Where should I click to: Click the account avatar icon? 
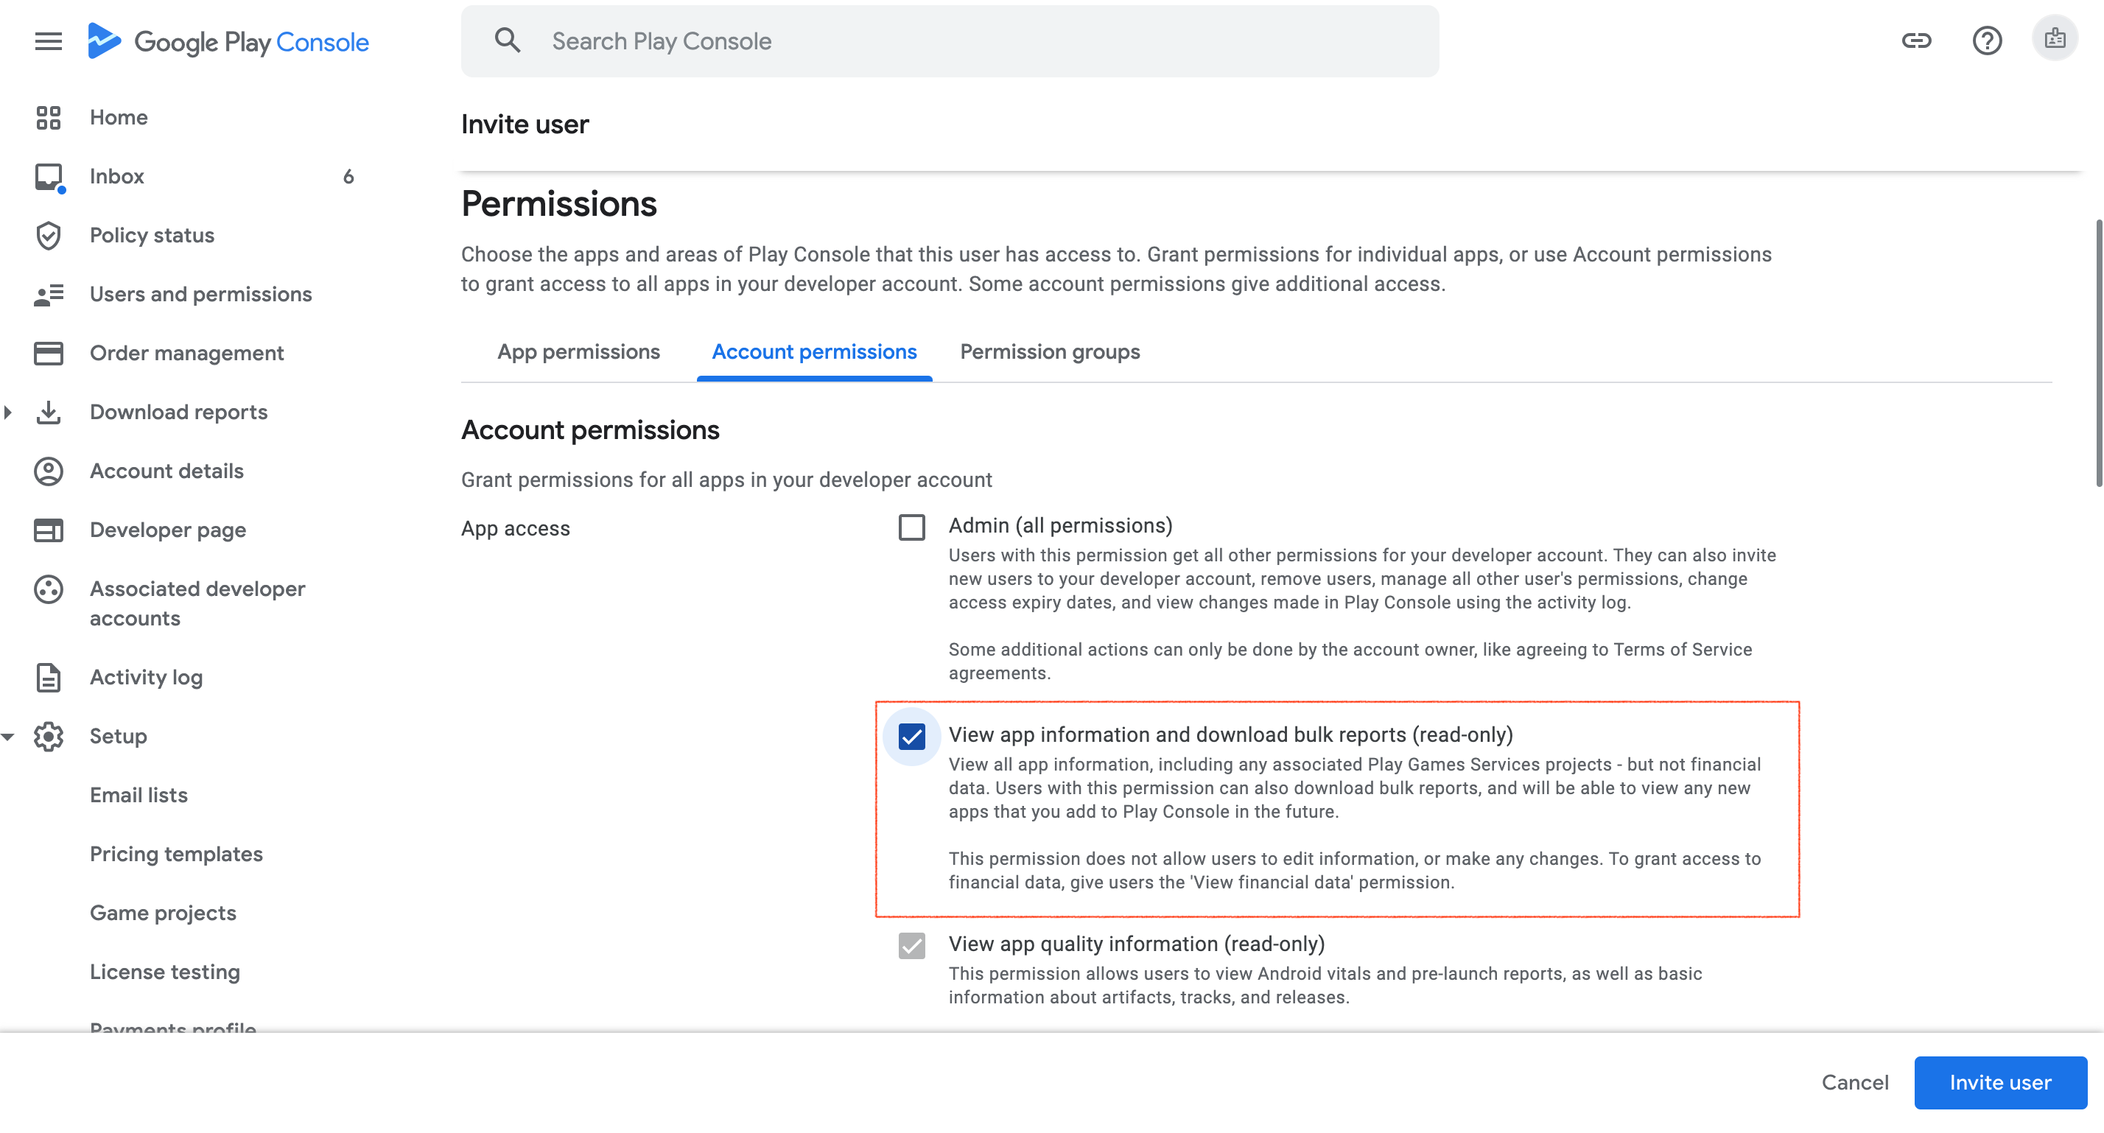tap(2054, 39)
